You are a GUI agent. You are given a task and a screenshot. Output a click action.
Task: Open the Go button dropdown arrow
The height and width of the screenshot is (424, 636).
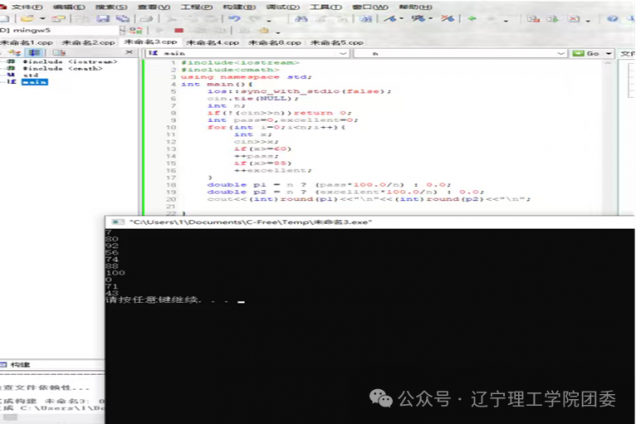[609, 54]
